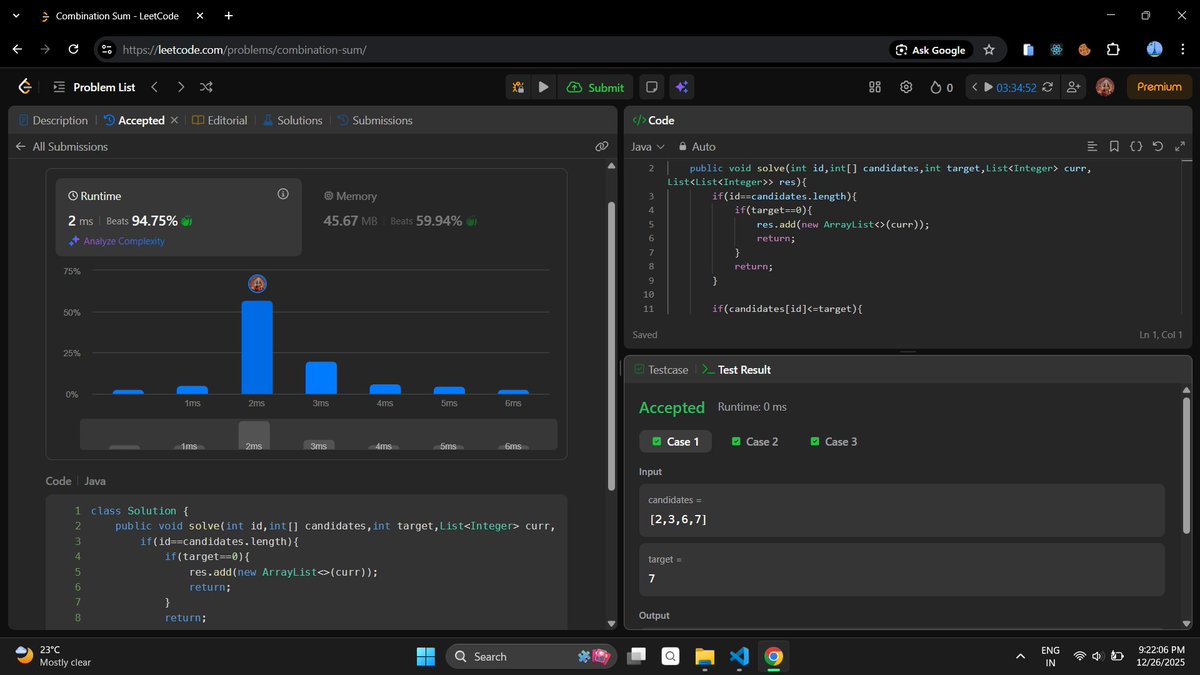Toggle the Auto save lock setting
Image resolution: width=1200 pixels, height=675 pixels.
click(x=697, y=146)
